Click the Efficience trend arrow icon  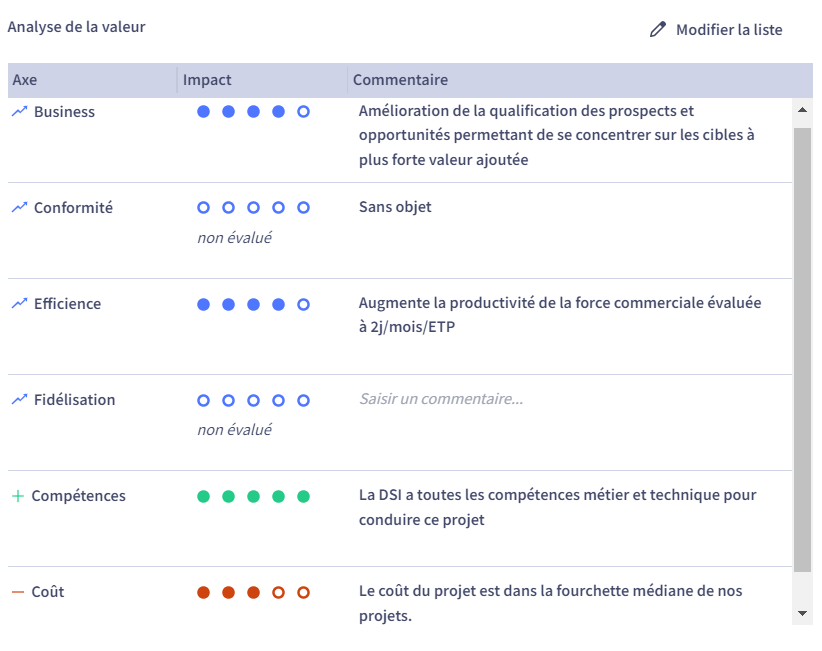click(19, 303)
